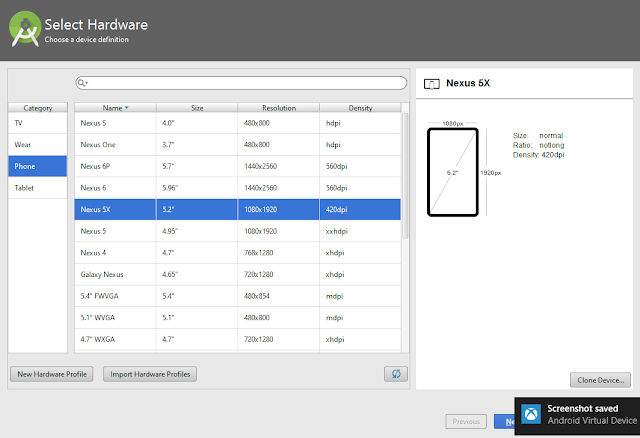Screen dimensions: 640x438
Task: Click the device table vertical scrollbar
Action: point(405,176)
